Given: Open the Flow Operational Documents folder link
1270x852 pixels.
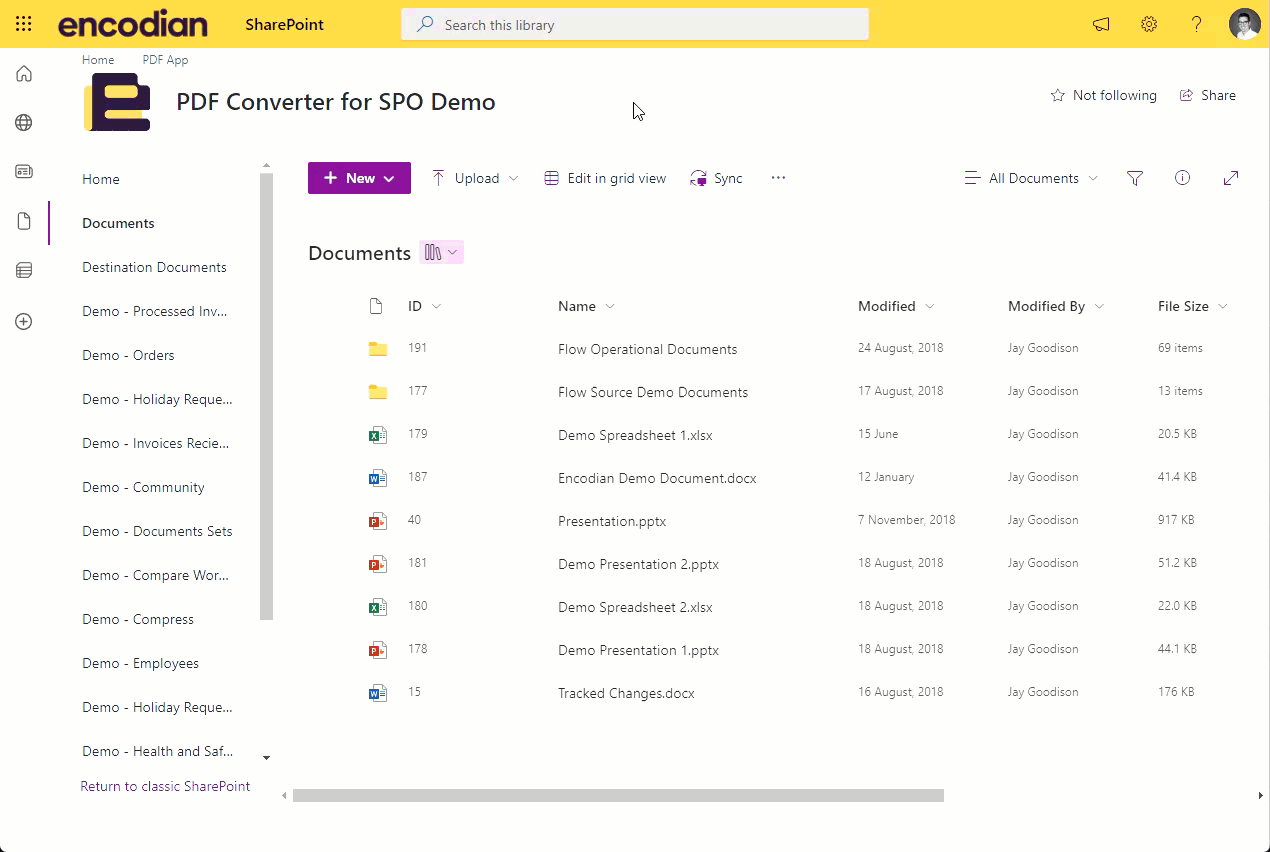Looking at the screenshot, I should coord(647,349).
